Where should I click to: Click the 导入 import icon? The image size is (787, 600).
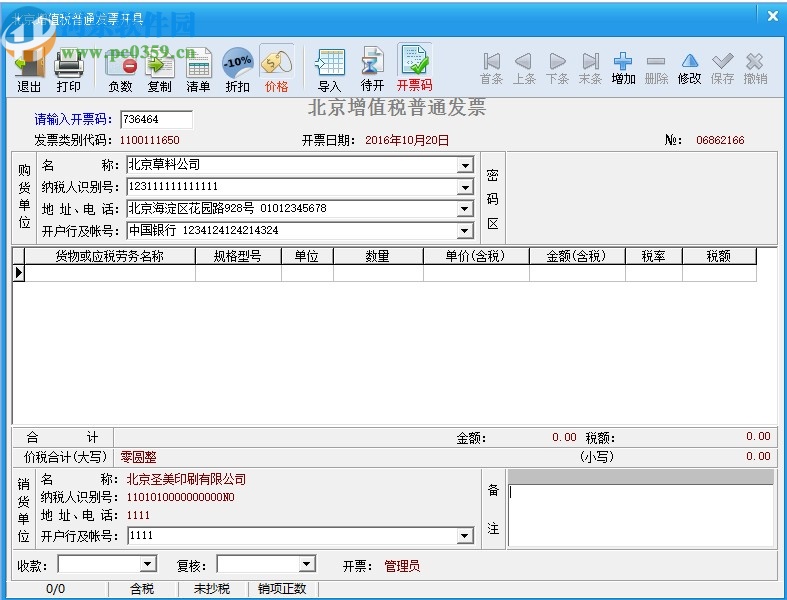point(330,71)
